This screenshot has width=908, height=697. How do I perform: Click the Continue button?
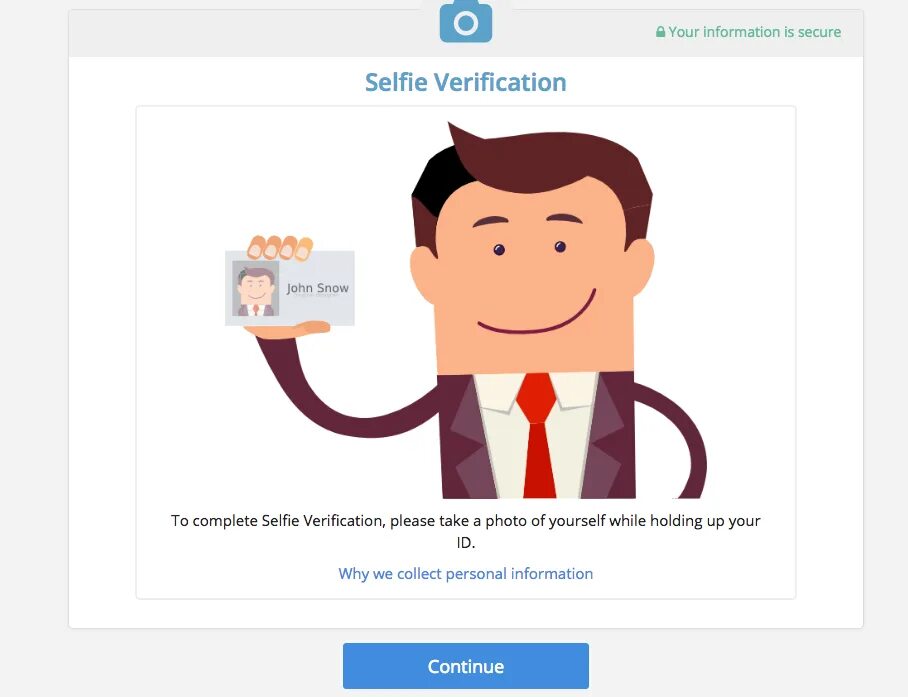[x=466, y=666]
